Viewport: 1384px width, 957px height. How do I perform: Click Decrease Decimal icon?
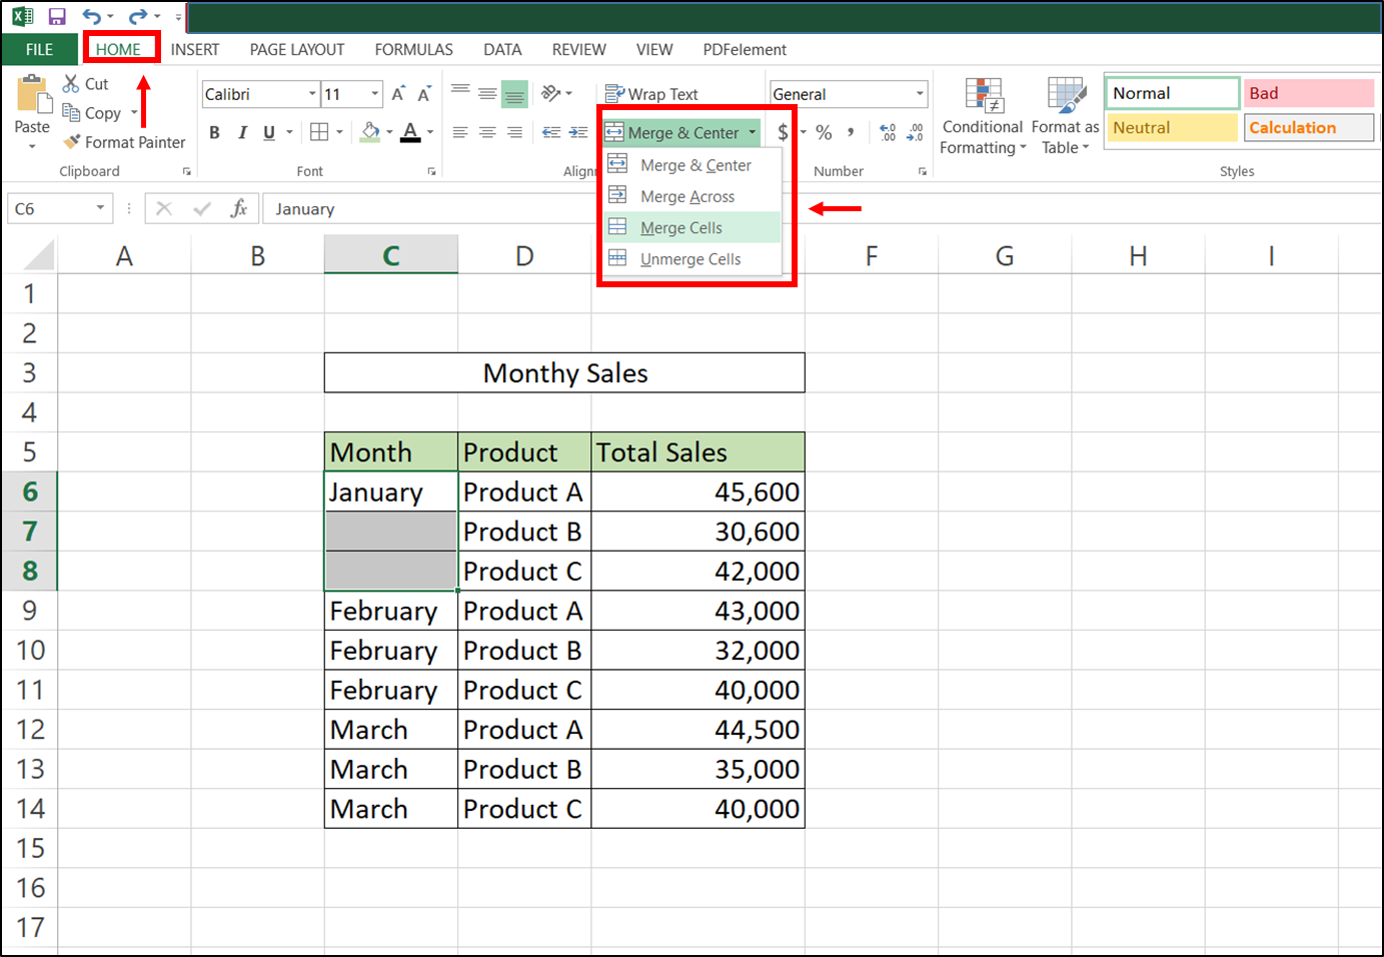[x=915, y=132]
